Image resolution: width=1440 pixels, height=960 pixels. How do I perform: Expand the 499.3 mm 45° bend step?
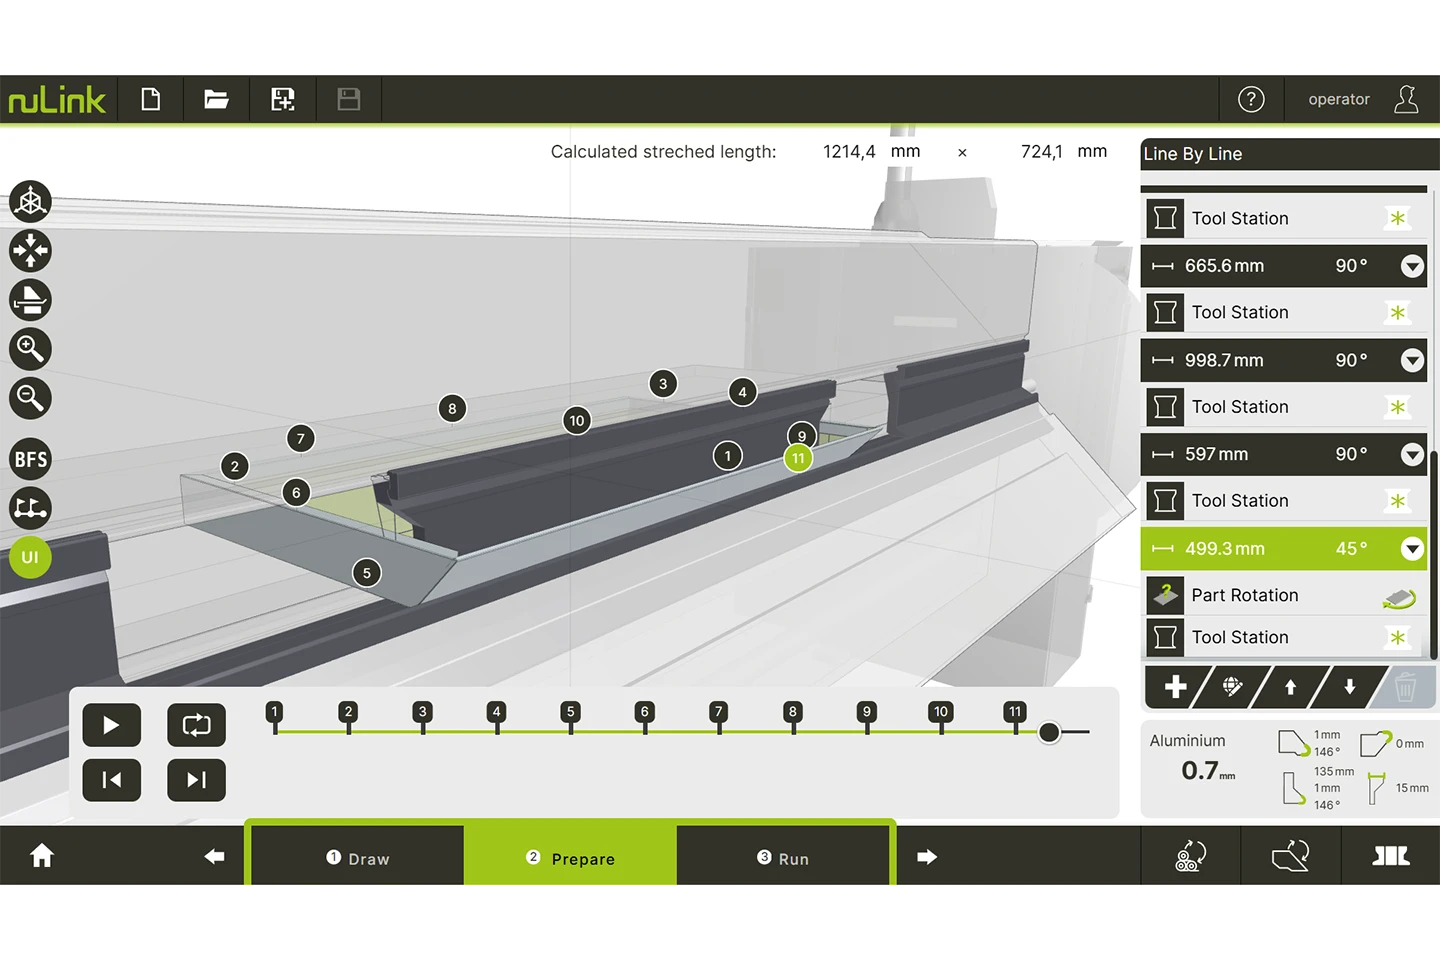coord(1413,549)
